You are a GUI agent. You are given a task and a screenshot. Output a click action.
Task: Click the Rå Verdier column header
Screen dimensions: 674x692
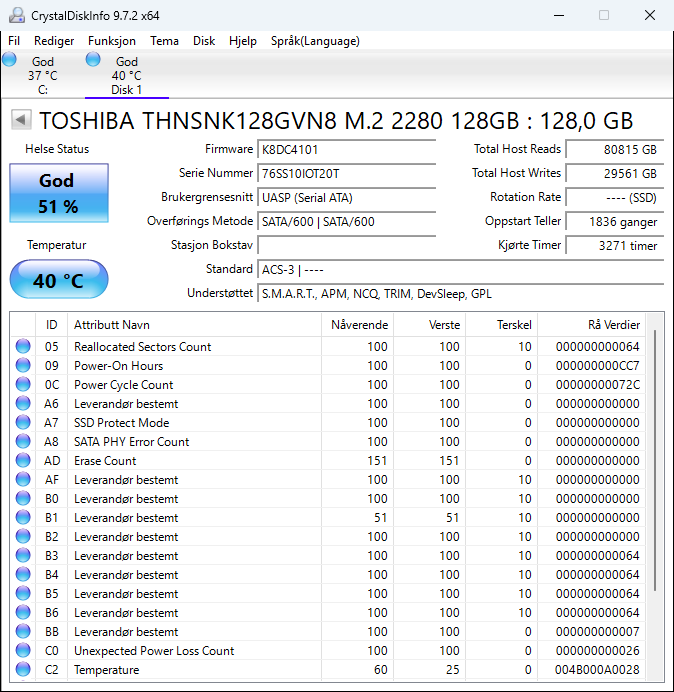591,325
